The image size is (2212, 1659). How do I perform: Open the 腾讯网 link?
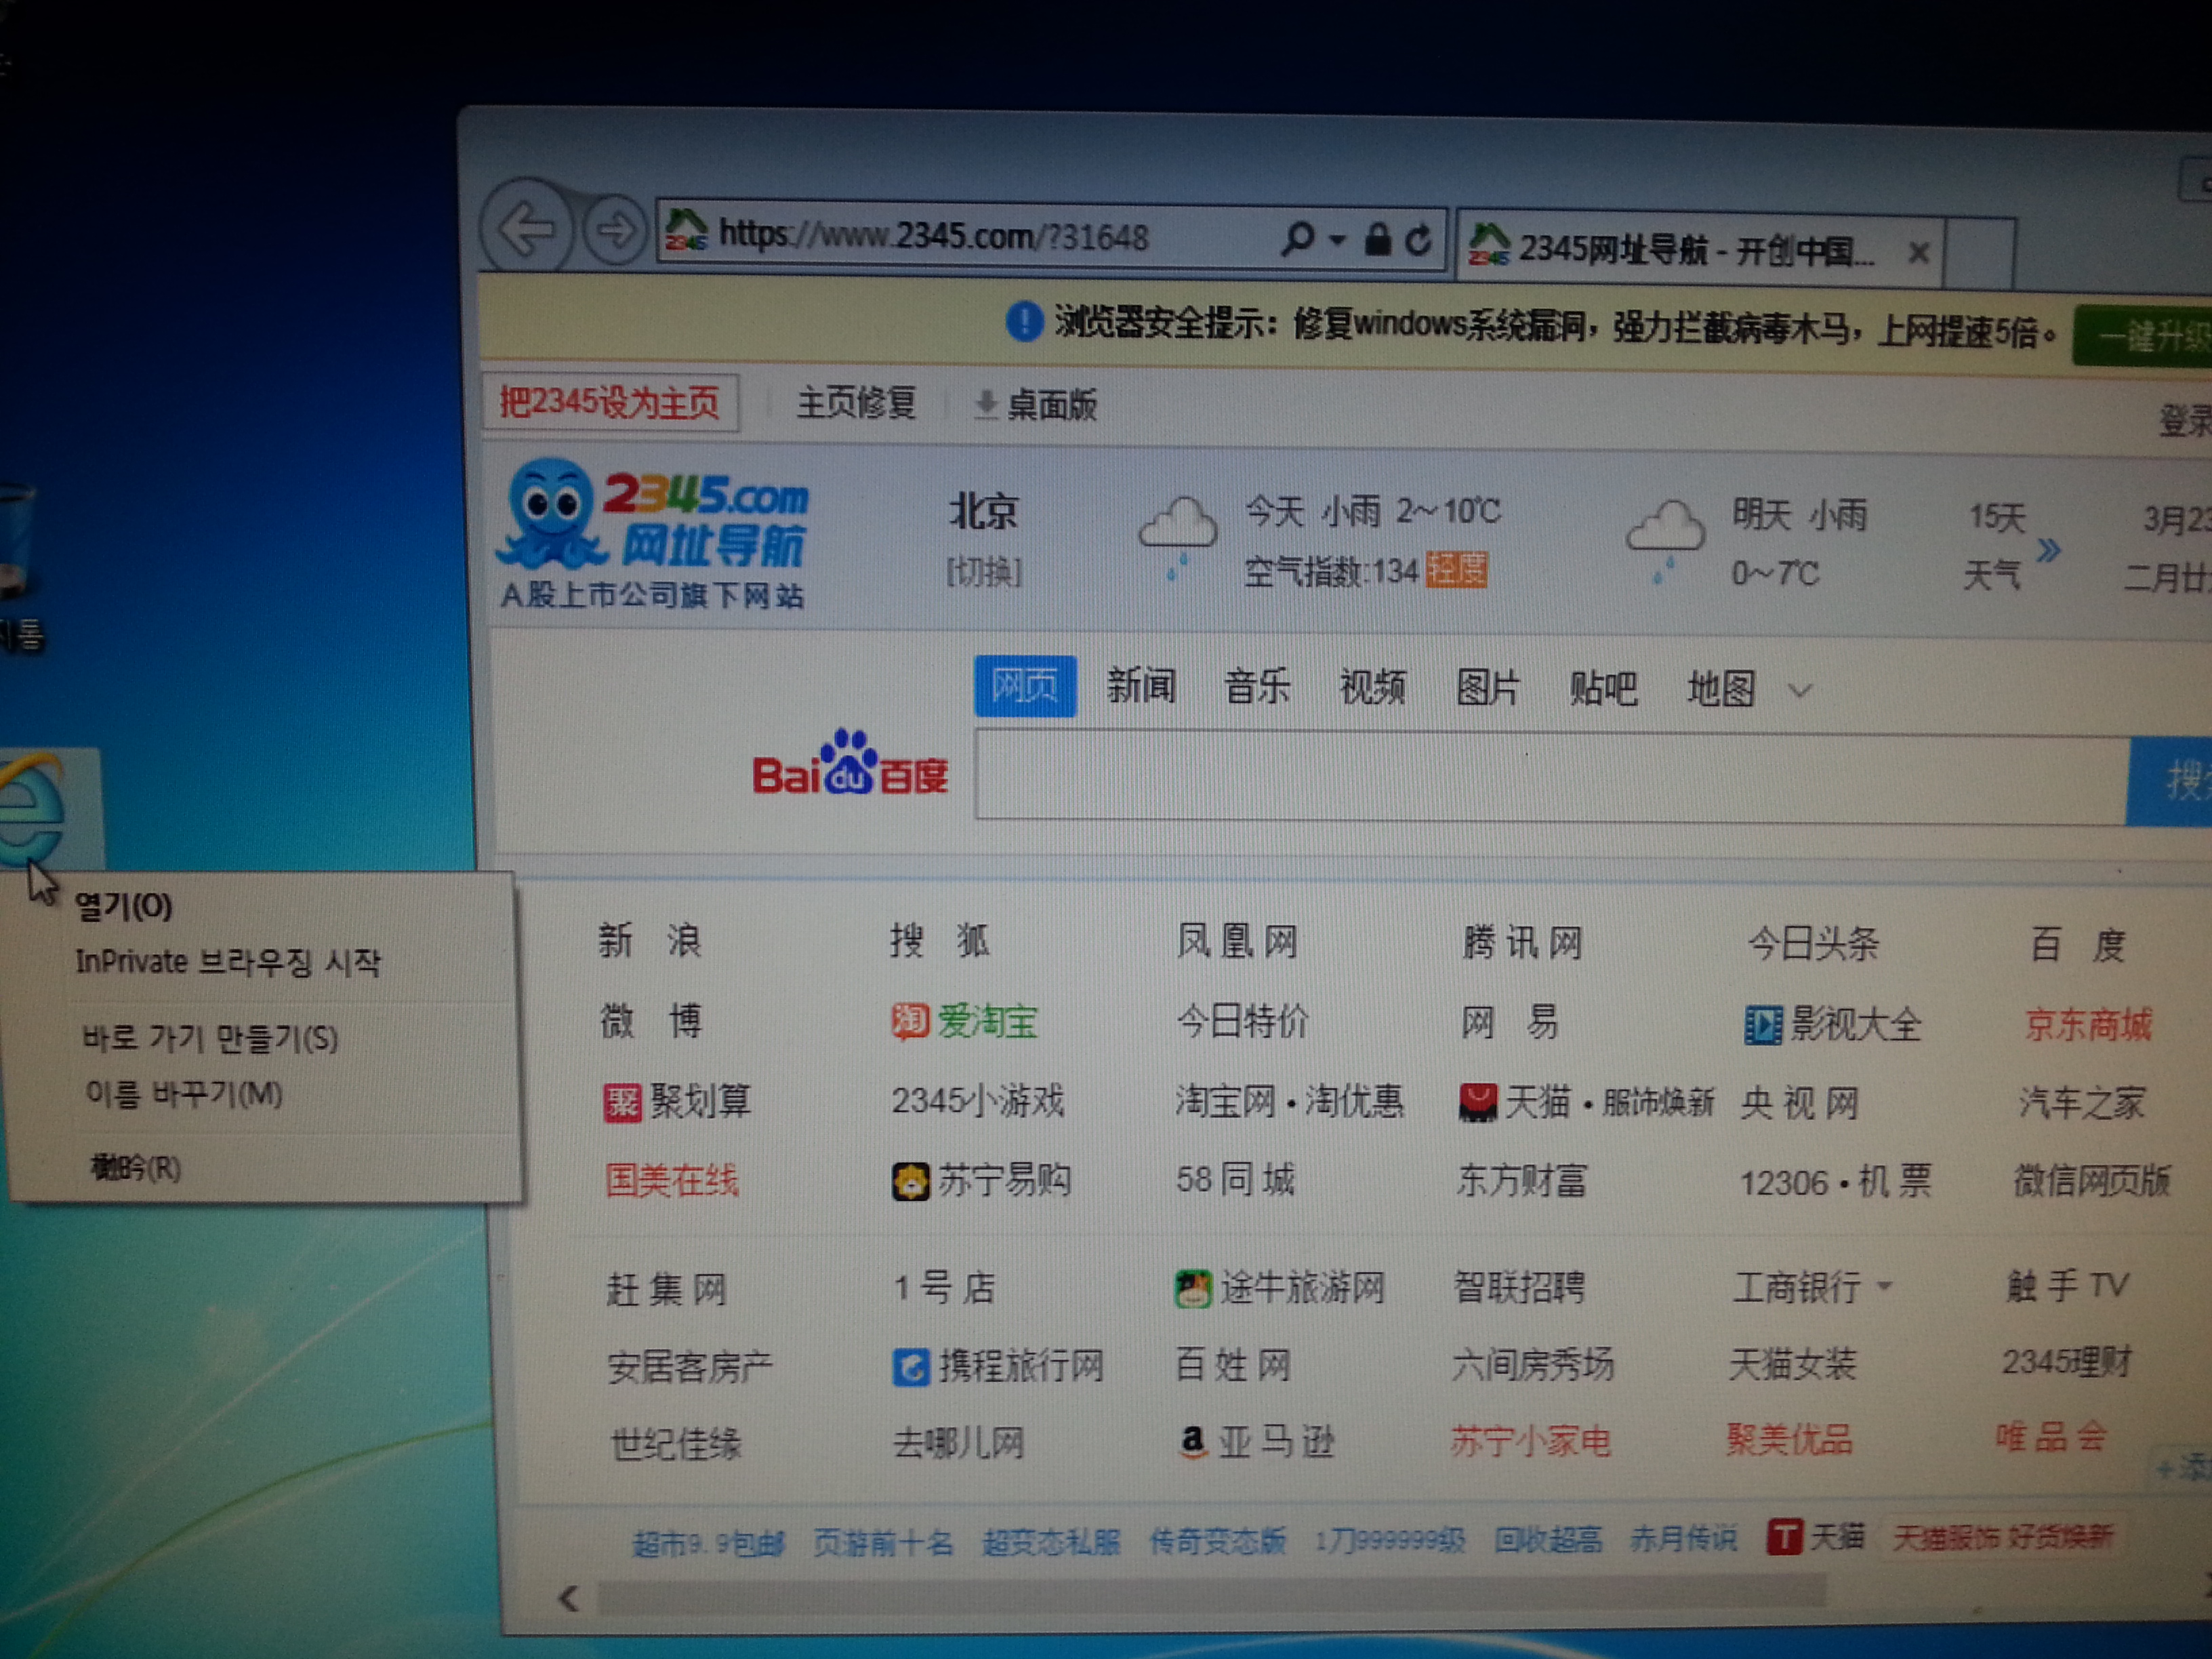tap(1522, 943)
